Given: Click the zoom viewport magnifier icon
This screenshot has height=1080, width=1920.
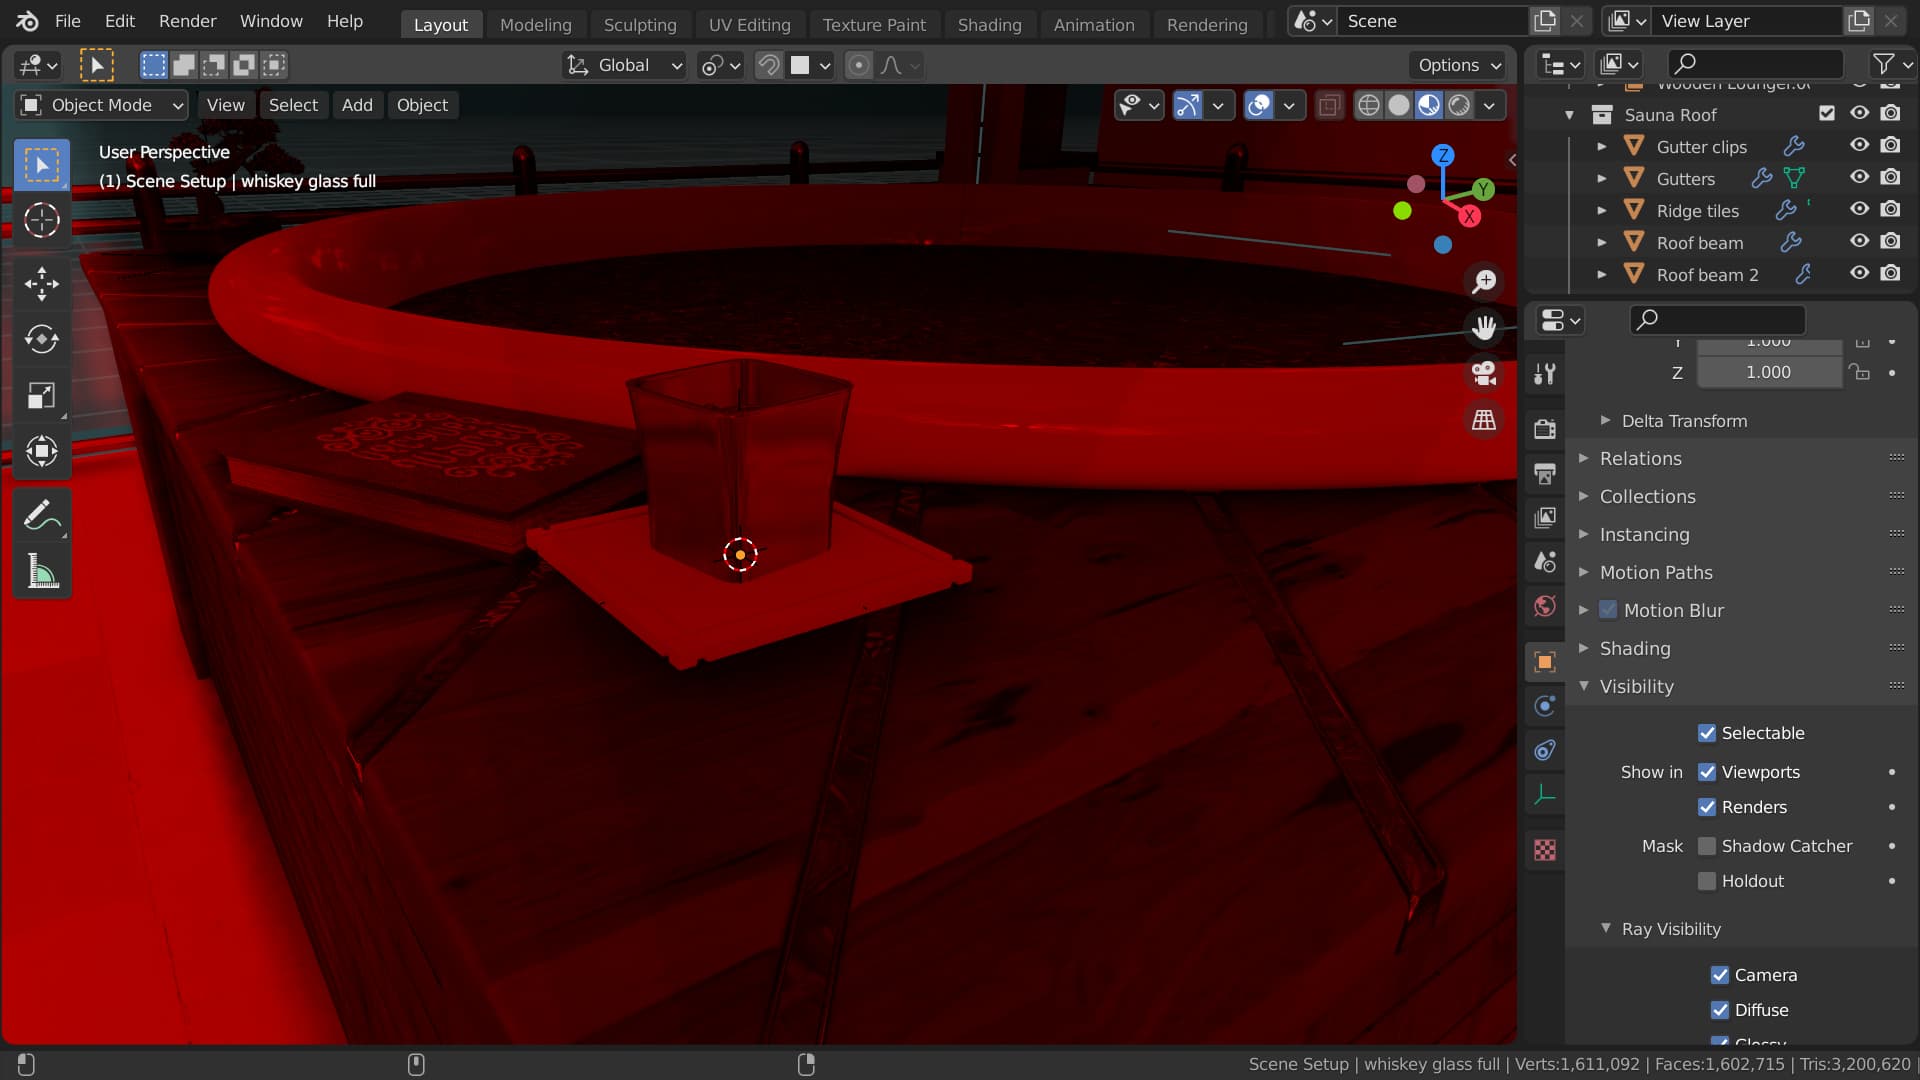Looking at the screenshot, I should pos(1484,281).
